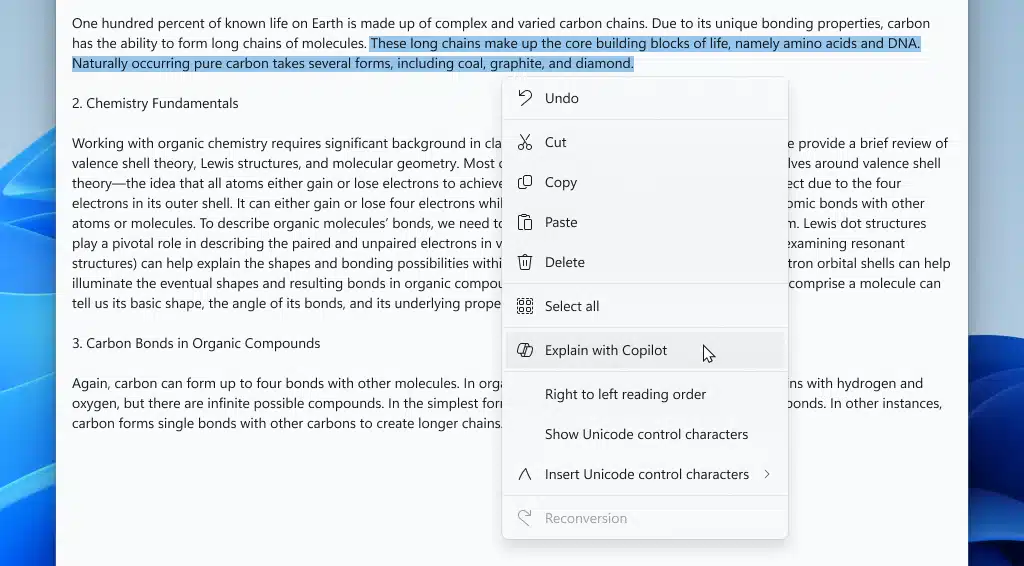This screenshot has height=566, width=1024.
Task: Click the Copilot logo icon
Action: pos(525,350)
